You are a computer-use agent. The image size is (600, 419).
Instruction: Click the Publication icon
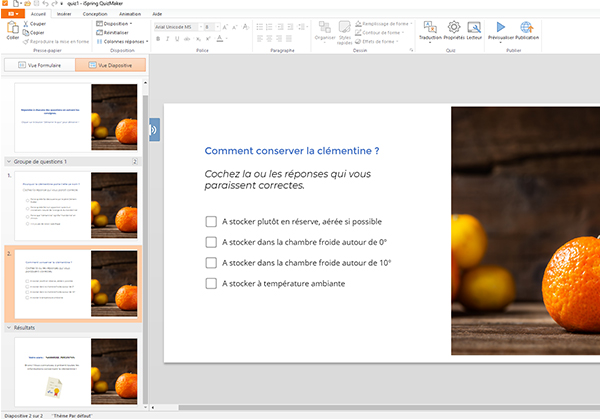(527, 29)
